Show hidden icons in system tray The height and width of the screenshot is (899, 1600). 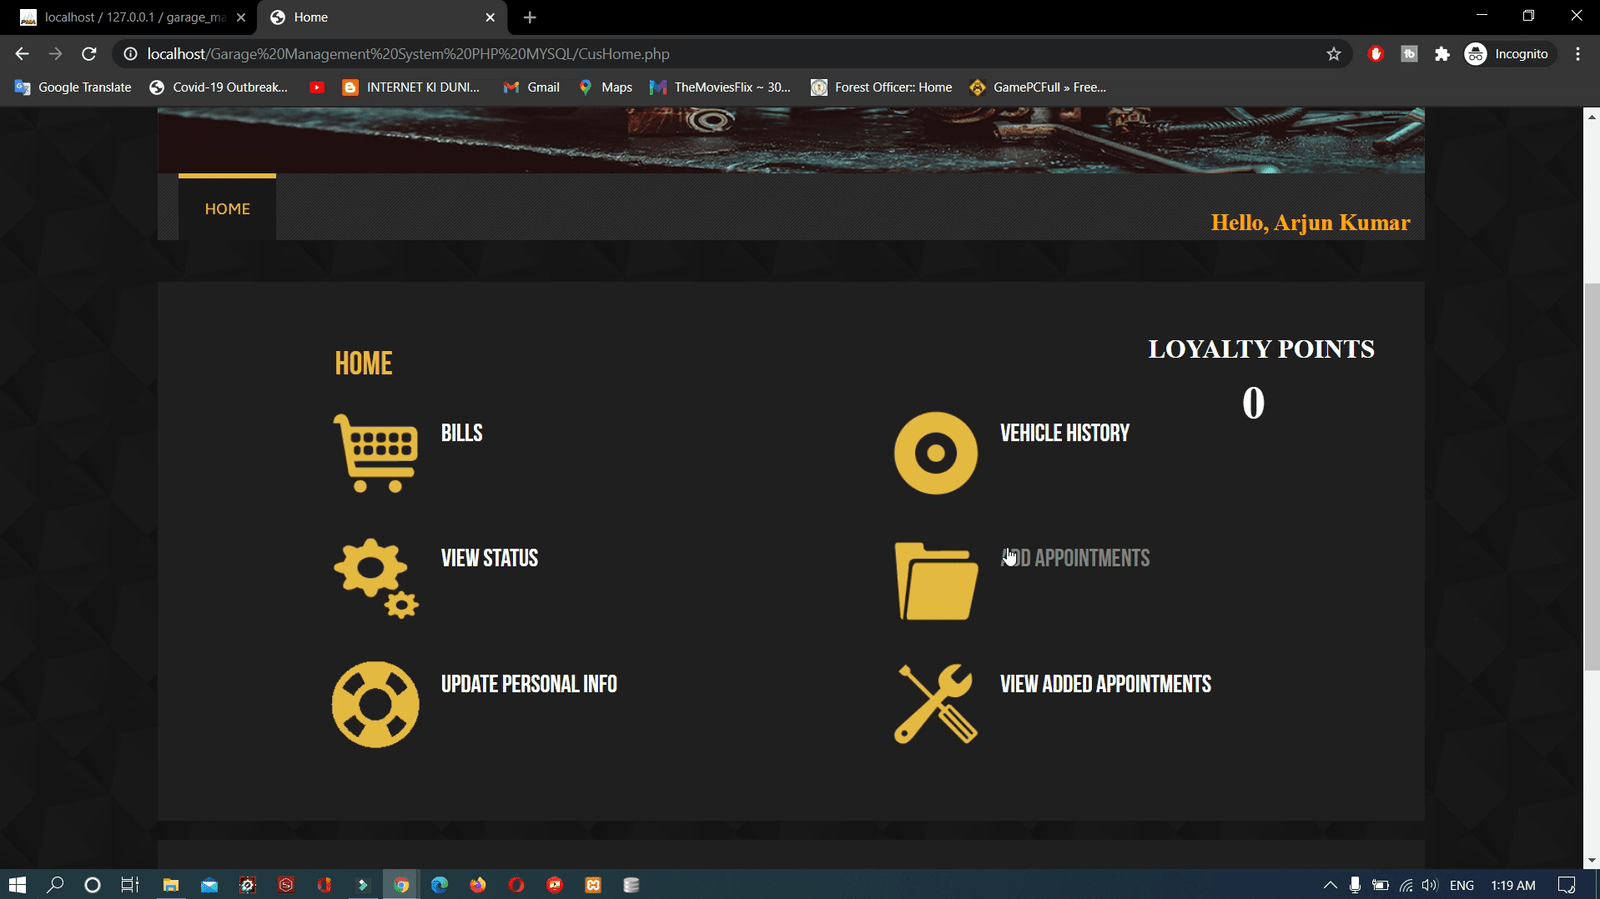coord(1329,885)
